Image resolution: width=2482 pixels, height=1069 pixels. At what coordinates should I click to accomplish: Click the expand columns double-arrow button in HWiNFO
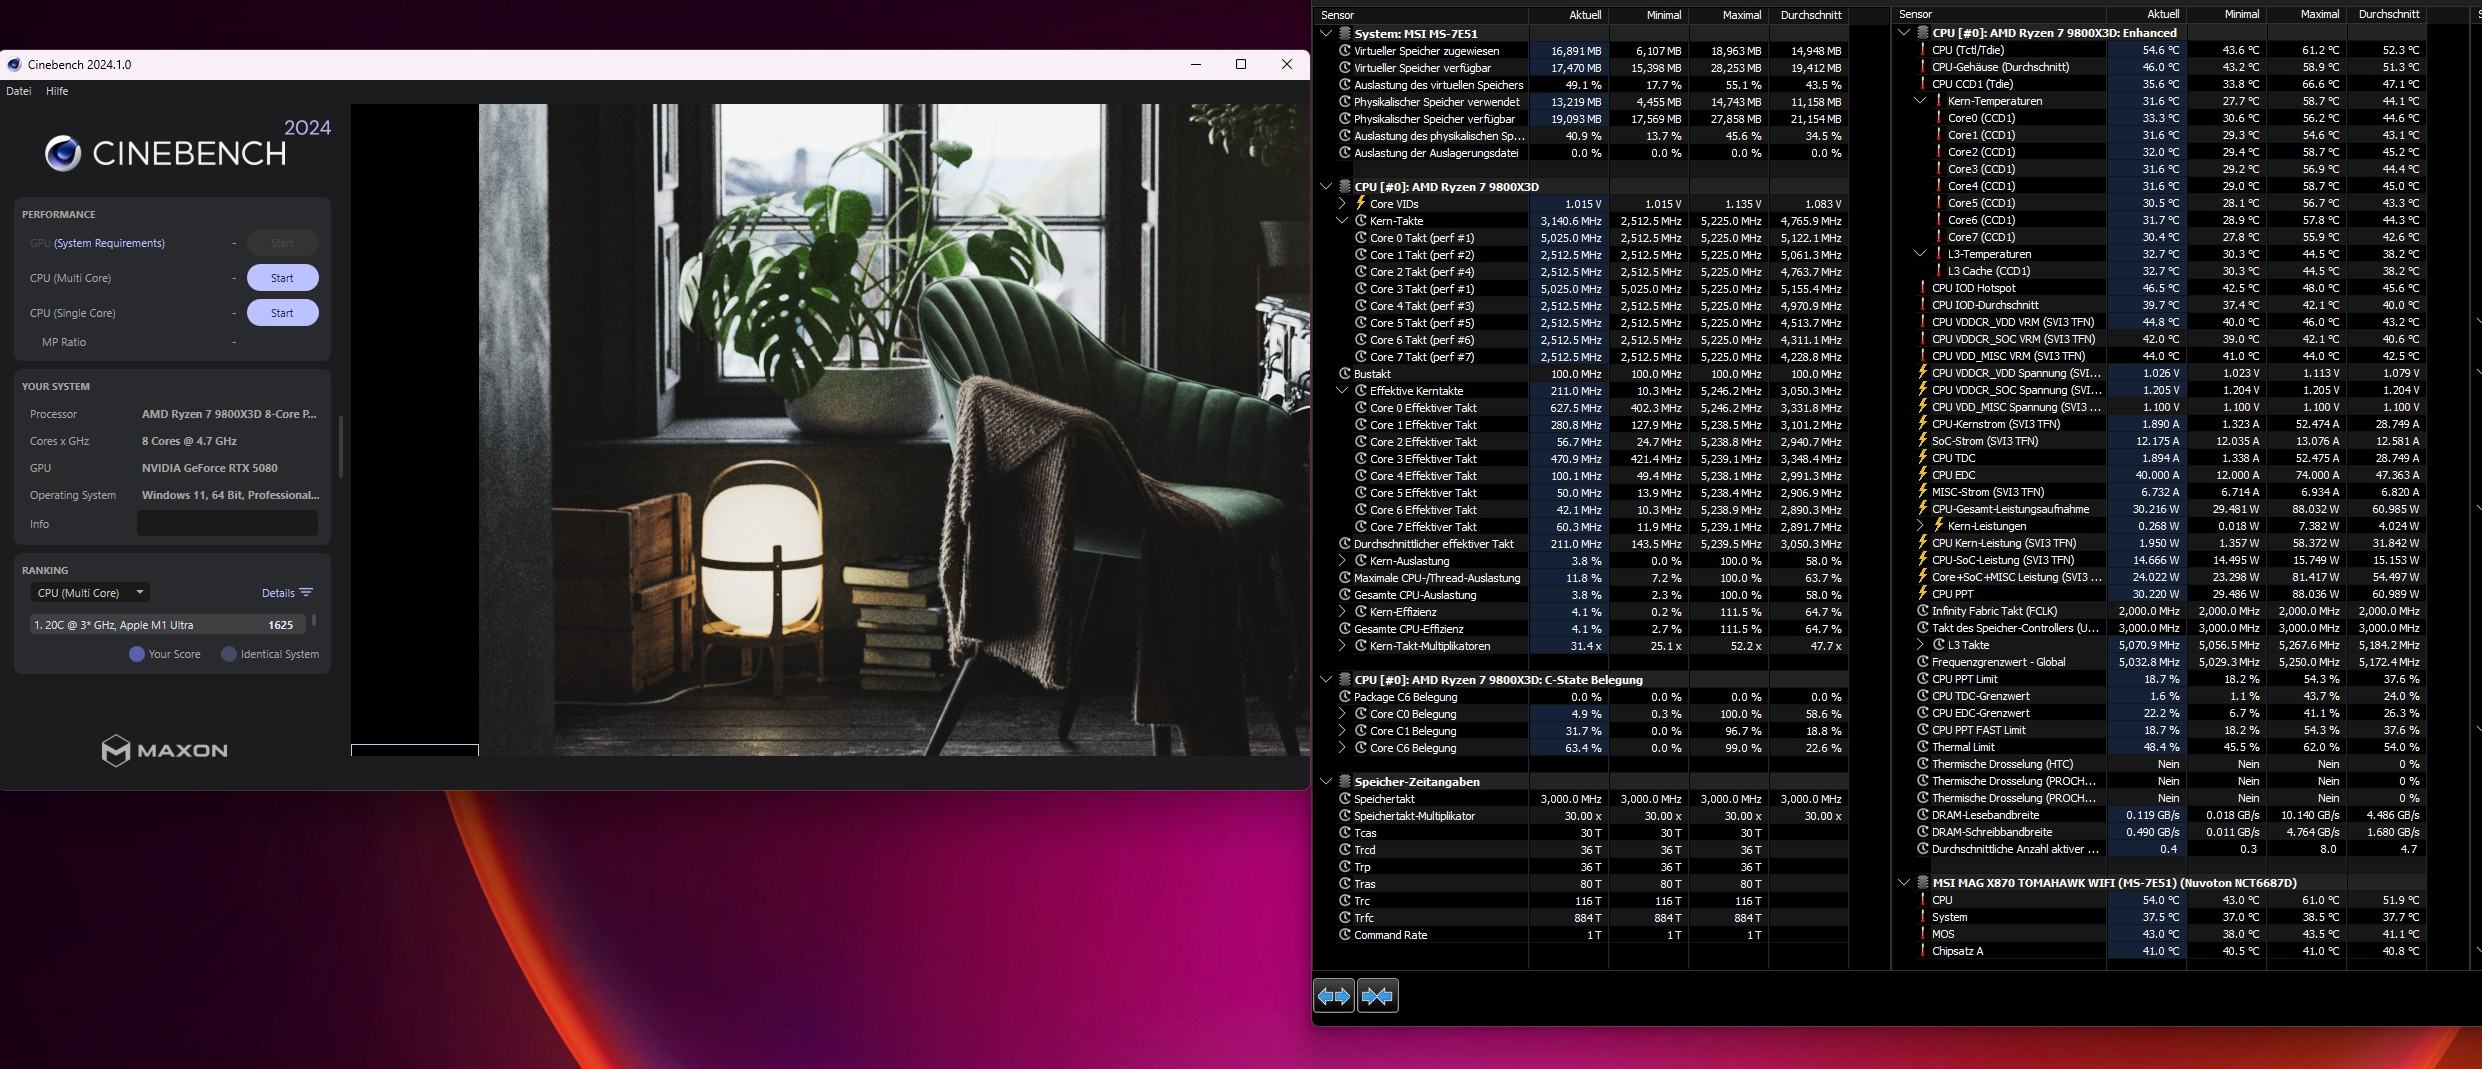click(1334, 996)
